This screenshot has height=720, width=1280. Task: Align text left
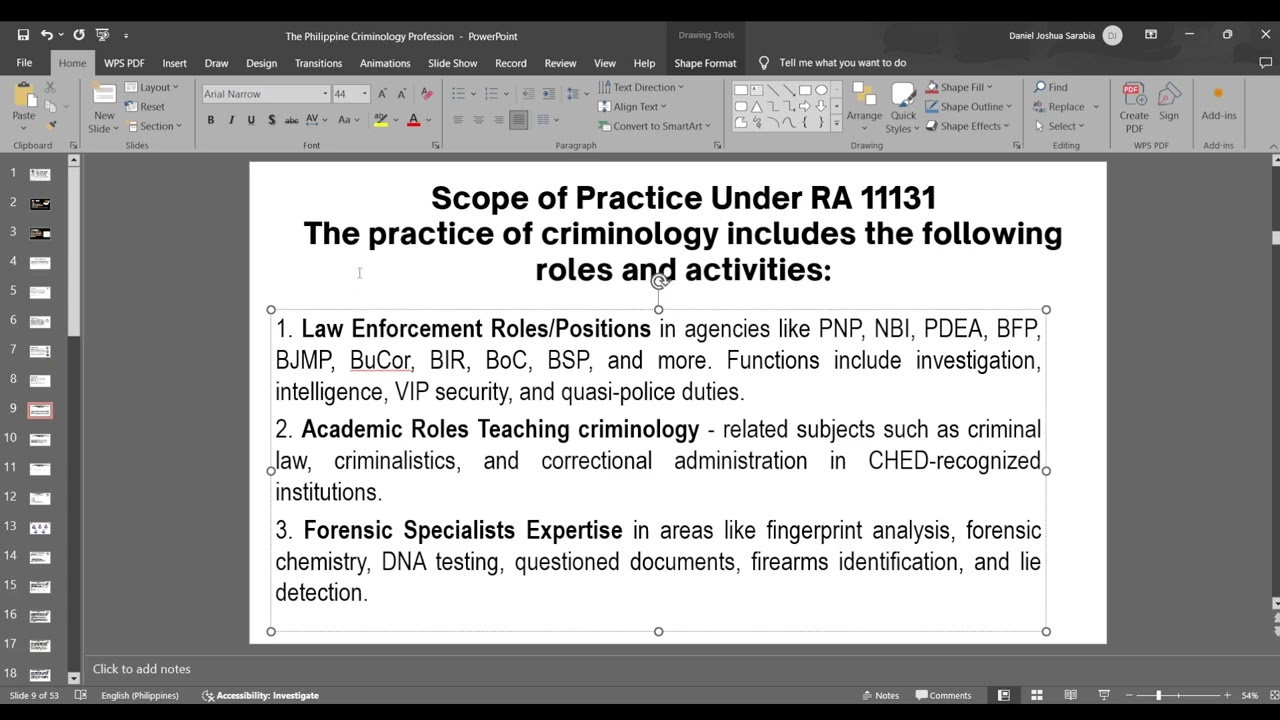click(x=458, y=120)
